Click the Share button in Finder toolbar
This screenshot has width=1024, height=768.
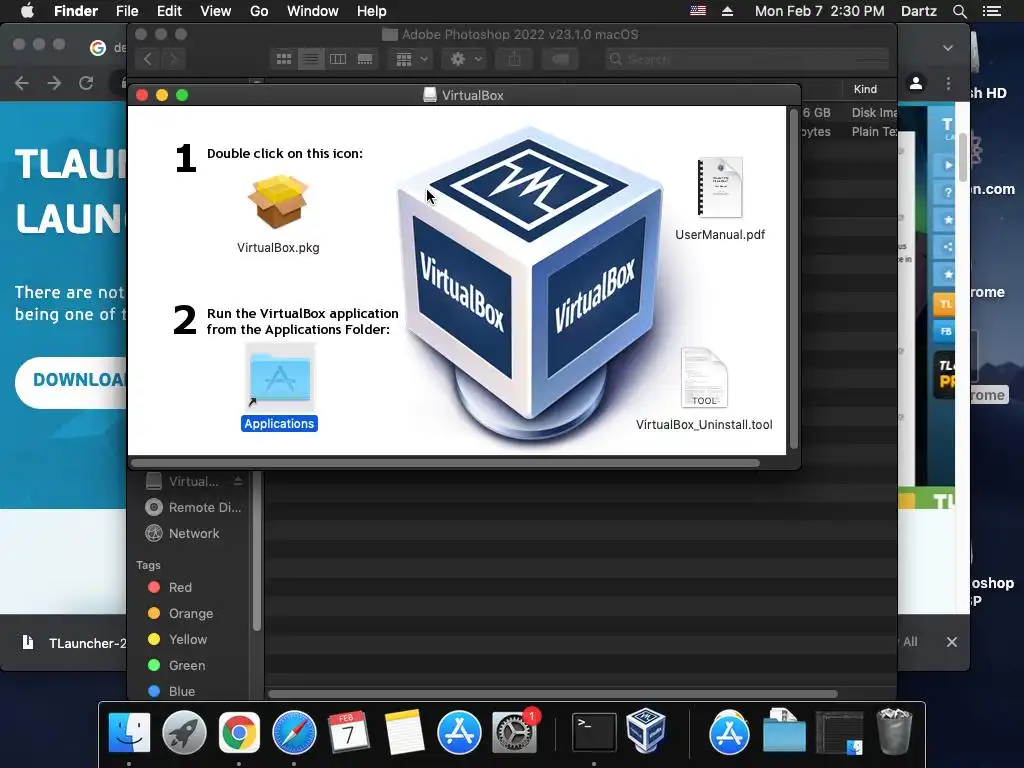tap(515, 59)
